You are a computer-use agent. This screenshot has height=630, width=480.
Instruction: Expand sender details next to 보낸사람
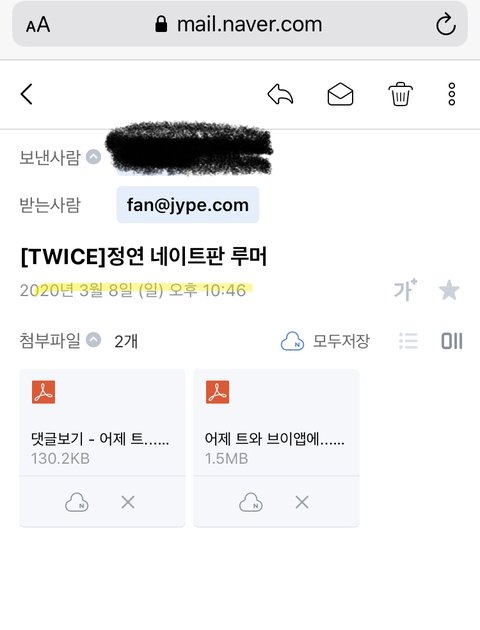94,157
